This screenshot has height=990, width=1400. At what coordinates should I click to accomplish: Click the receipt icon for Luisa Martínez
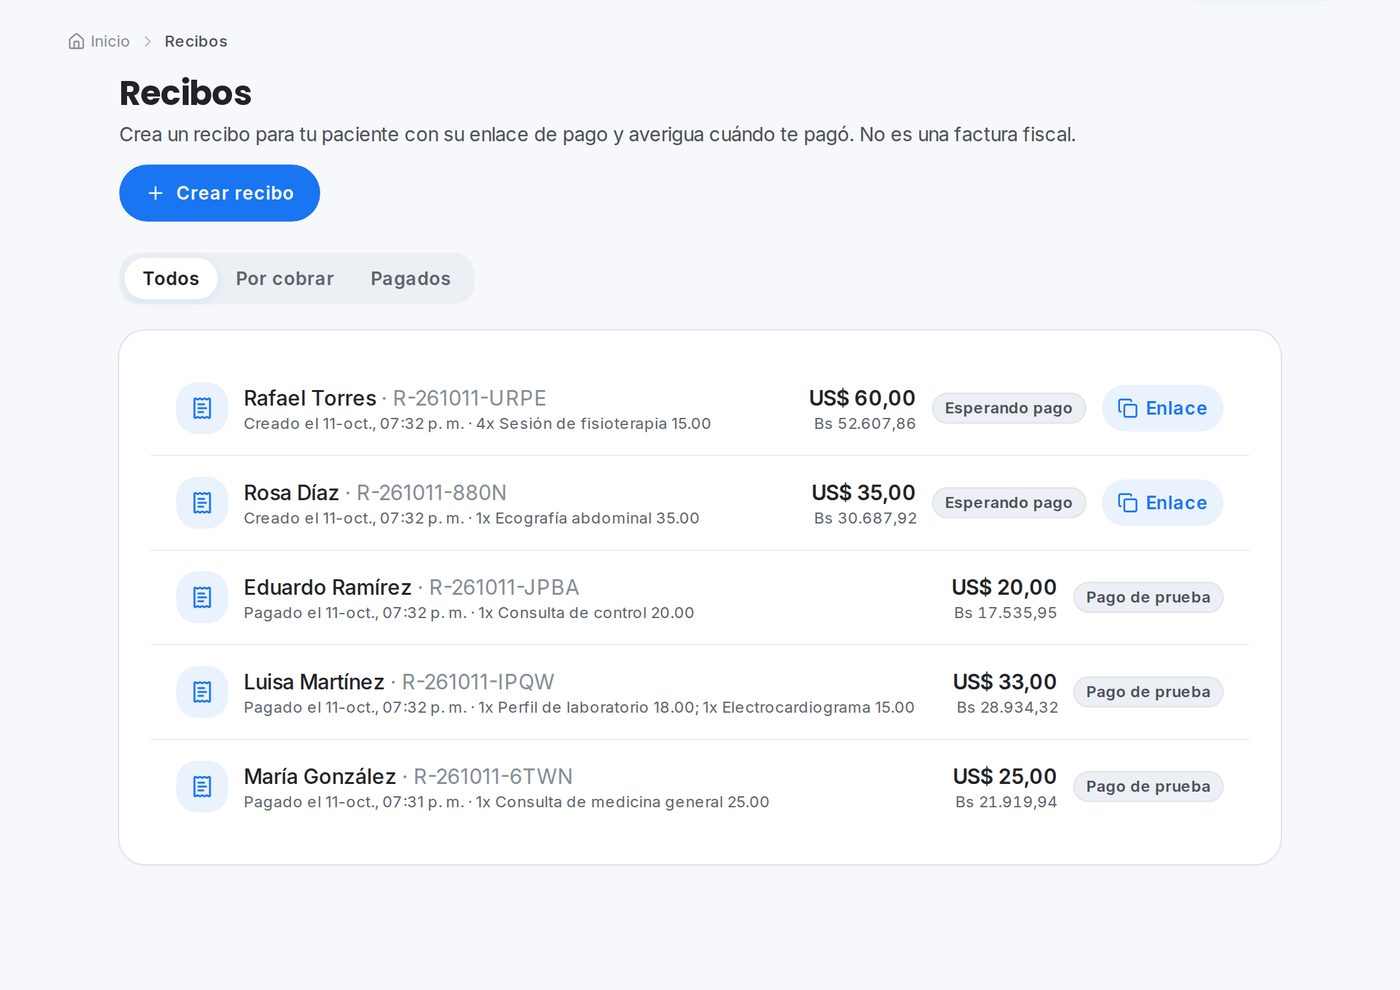click(202, 692)
